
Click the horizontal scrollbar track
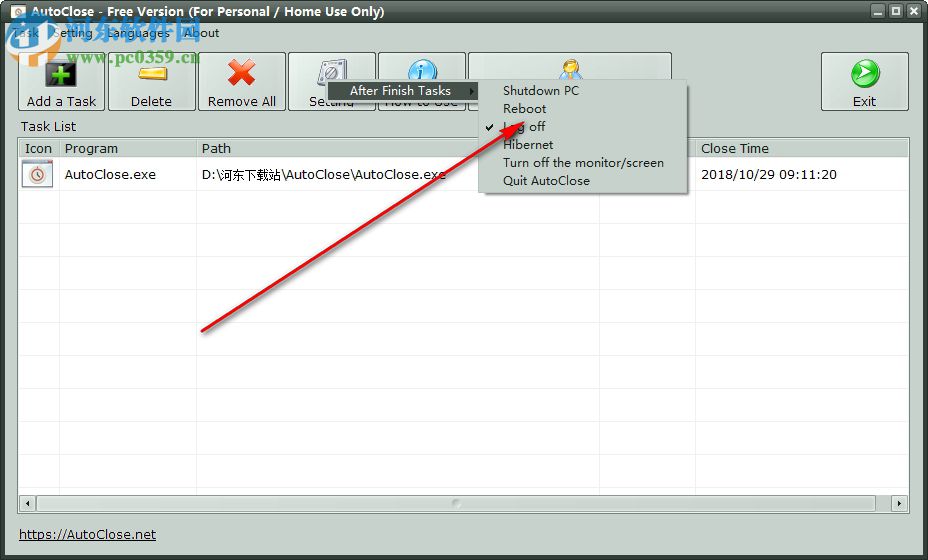[456, 504]
